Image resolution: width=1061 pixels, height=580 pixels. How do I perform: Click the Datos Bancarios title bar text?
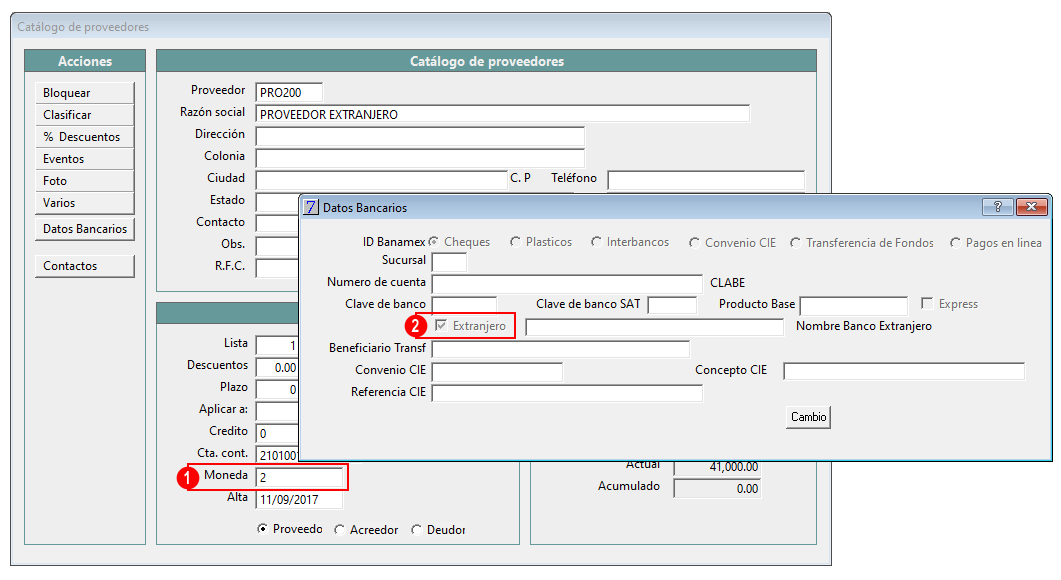[365, 208]
